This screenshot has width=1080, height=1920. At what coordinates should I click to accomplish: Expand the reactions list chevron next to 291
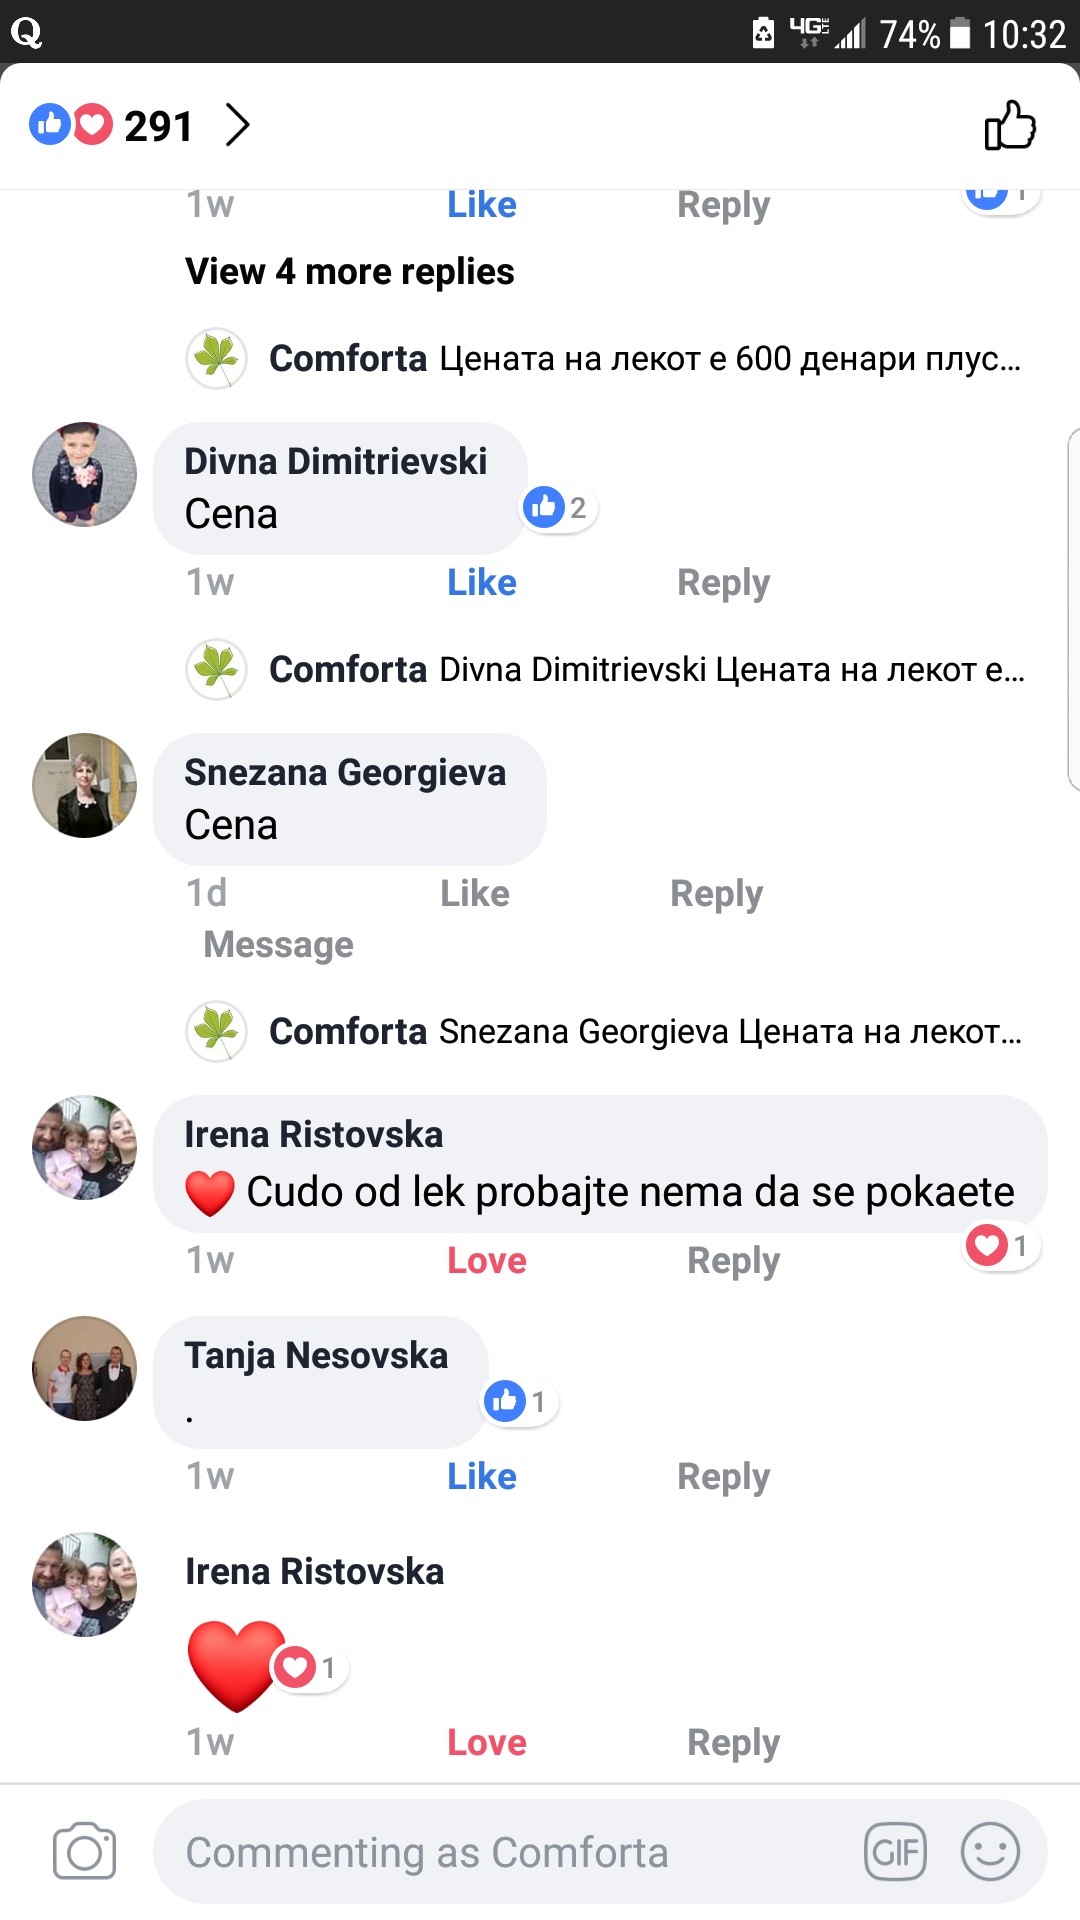tap(237, 126)
